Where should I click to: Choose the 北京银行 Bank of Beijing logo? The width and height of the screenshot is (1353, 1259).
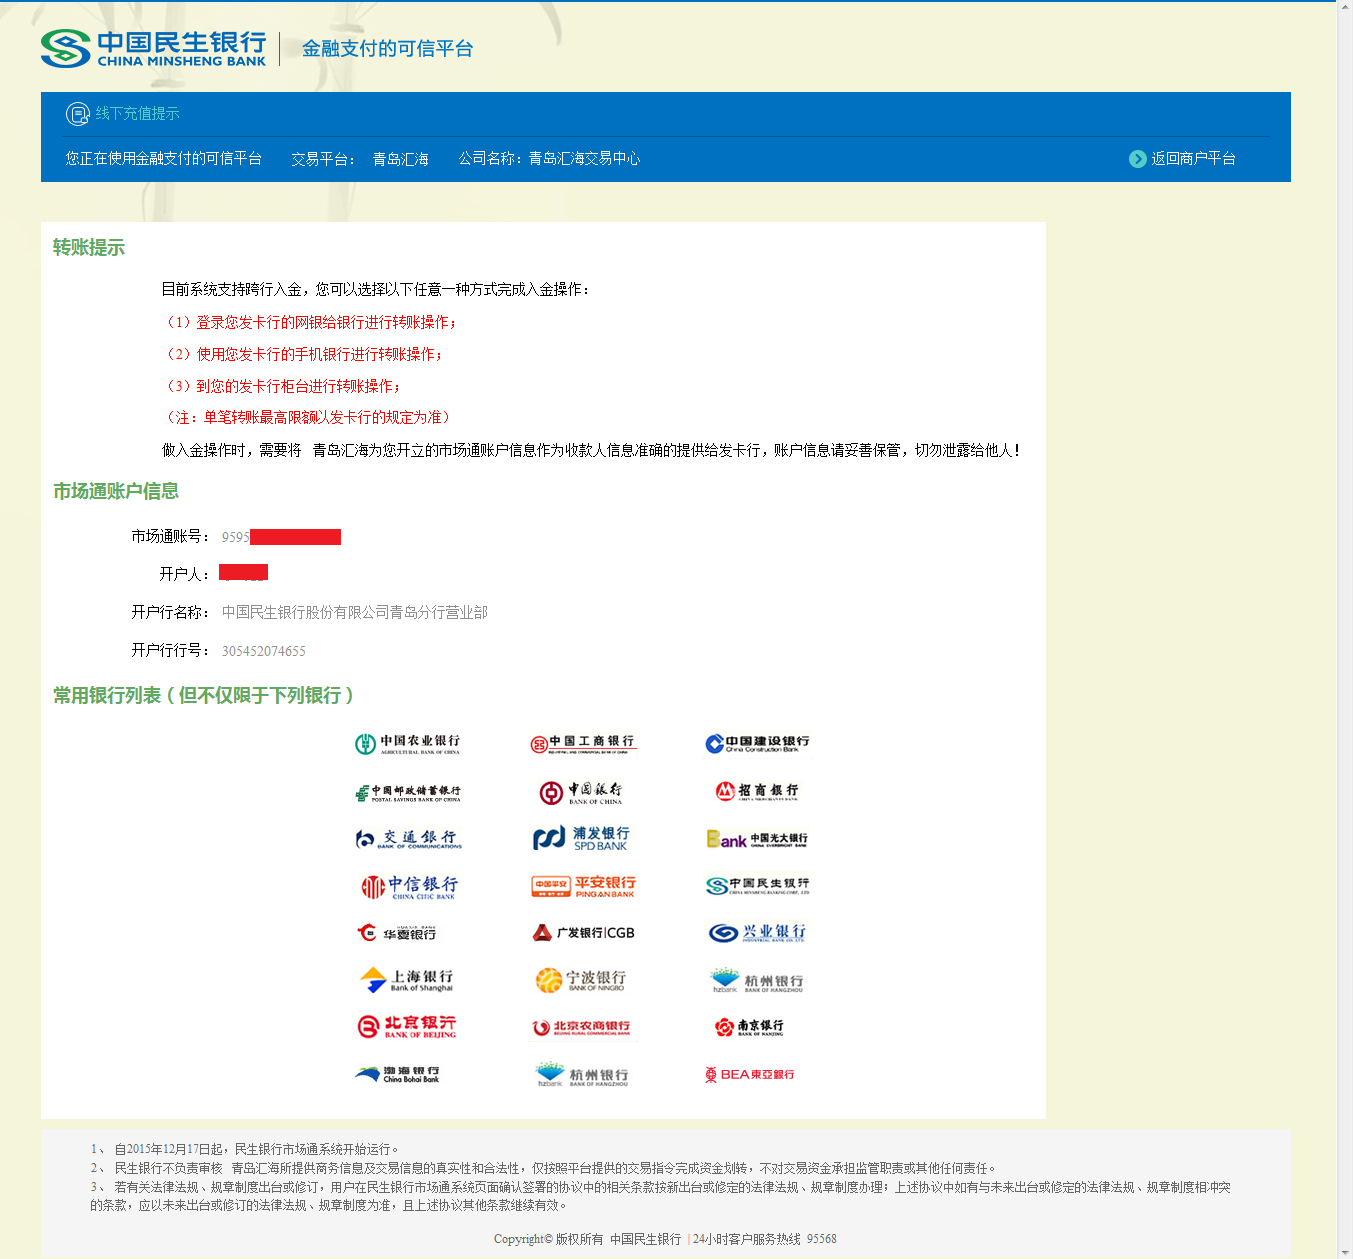click(x=407, y=1027)
